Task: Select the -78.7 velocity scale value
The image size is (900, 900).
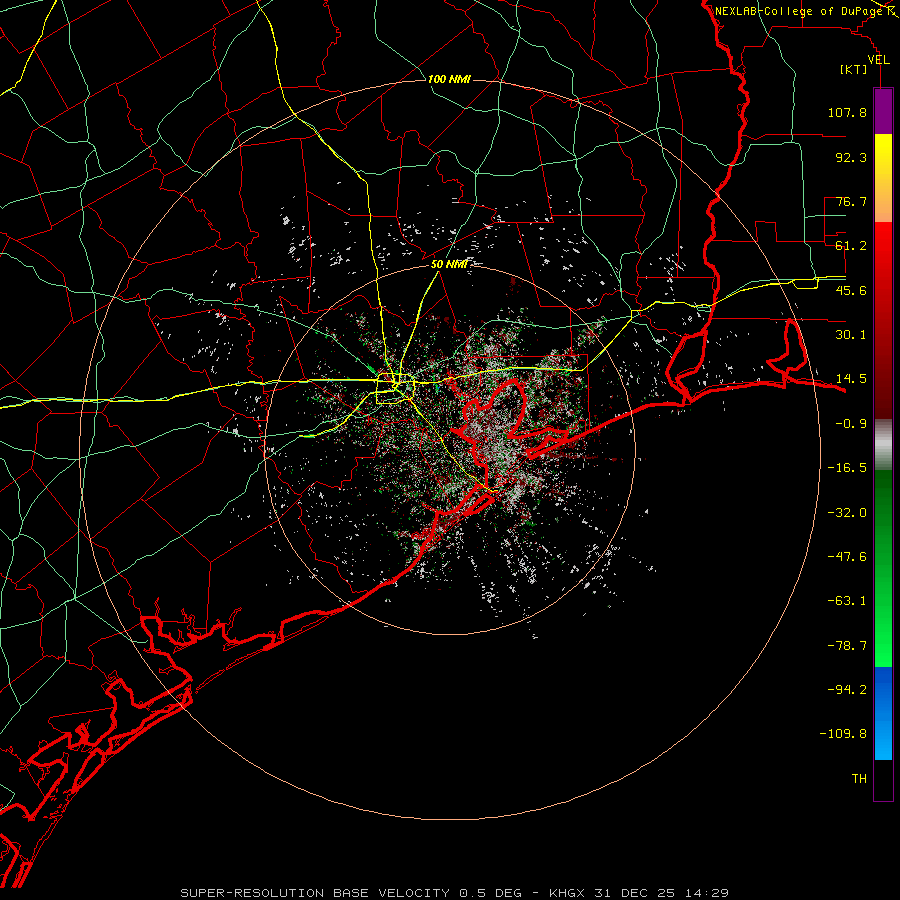Action: coord(847,646)
